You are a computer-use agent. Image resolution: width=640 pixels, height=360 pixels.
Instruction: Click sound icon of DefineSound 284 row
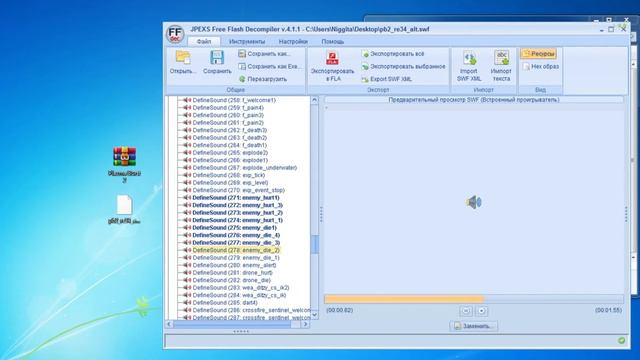point(187,295)
